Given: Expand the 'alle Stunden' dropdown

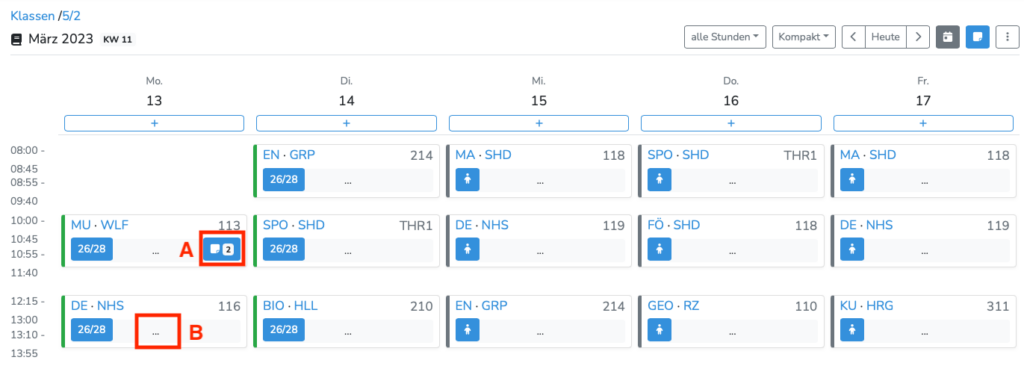Looking at the screenshot, I should [725, 37].
